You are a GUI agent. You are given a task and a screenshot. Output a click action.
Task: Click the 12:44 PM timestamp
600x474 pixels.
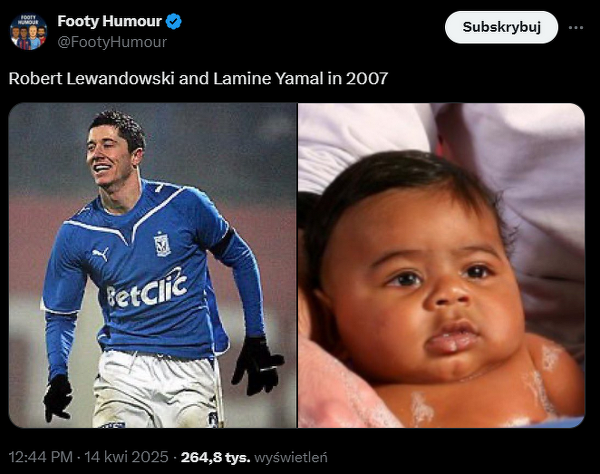pos(41,457)
